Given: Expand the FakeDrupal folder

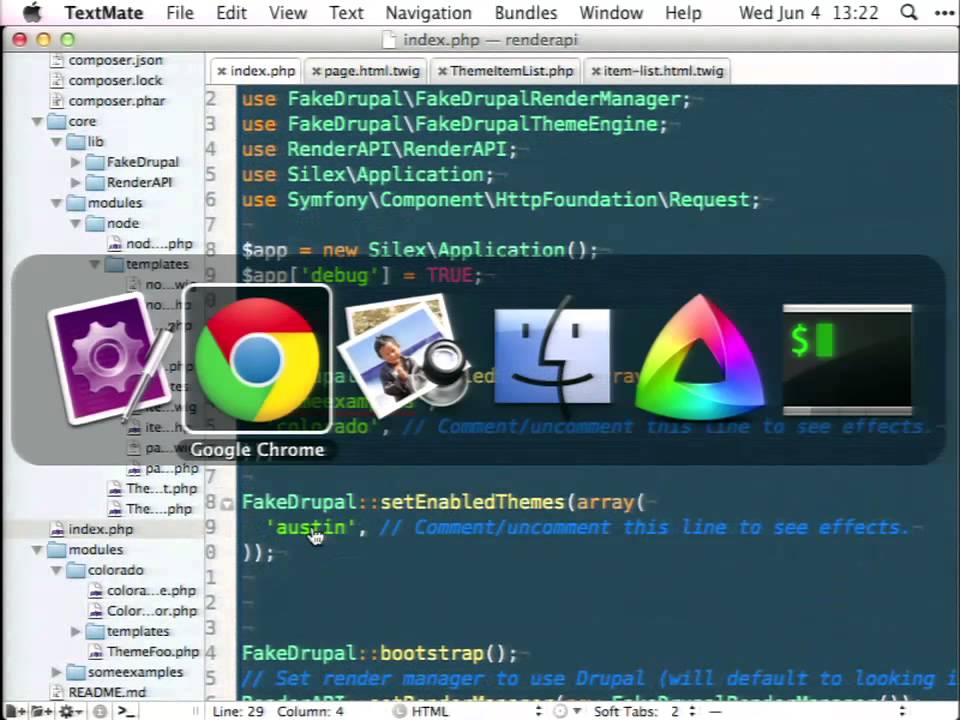Looking at the screenshot, I should pyautogui.click(x=75, y=162).
